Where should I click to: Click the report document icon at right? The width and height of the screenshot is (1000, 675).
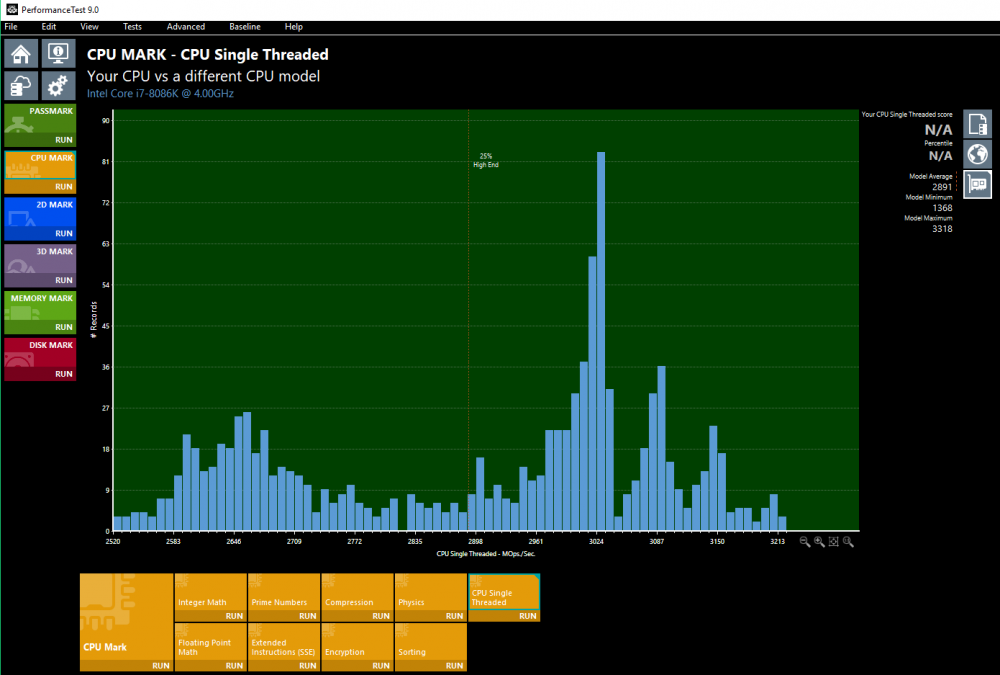click(x=976, y=124)
